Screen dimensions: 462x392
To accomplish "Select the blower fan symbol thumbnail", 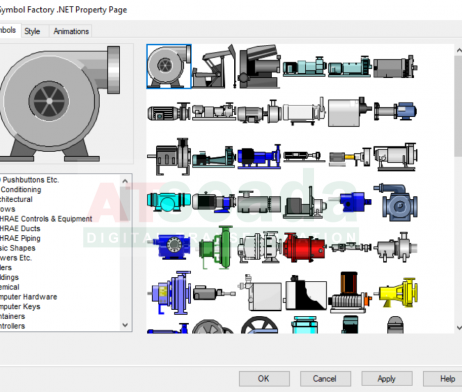I will click(169, 66).
